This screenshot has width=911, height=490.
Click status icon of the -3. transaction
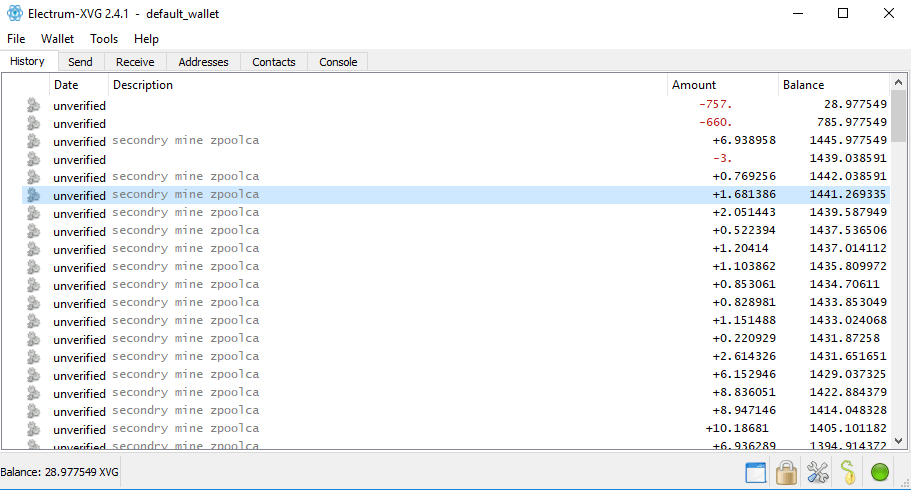[x=34, y=159]
